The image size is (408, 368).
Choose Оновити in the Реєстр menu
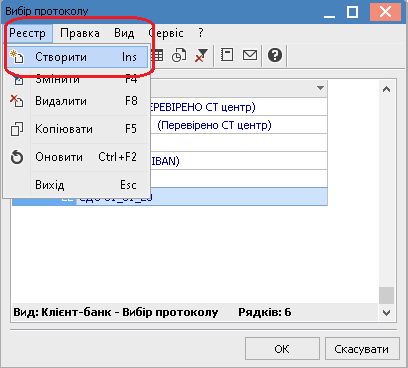tap(77, 157)
